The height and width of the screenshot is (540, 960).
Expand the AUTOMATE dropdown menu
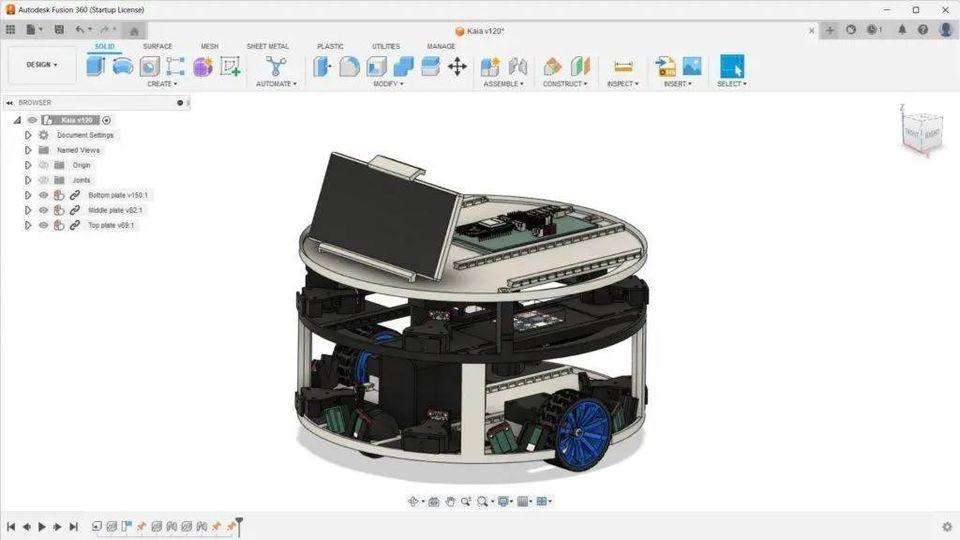pos(276,84)
